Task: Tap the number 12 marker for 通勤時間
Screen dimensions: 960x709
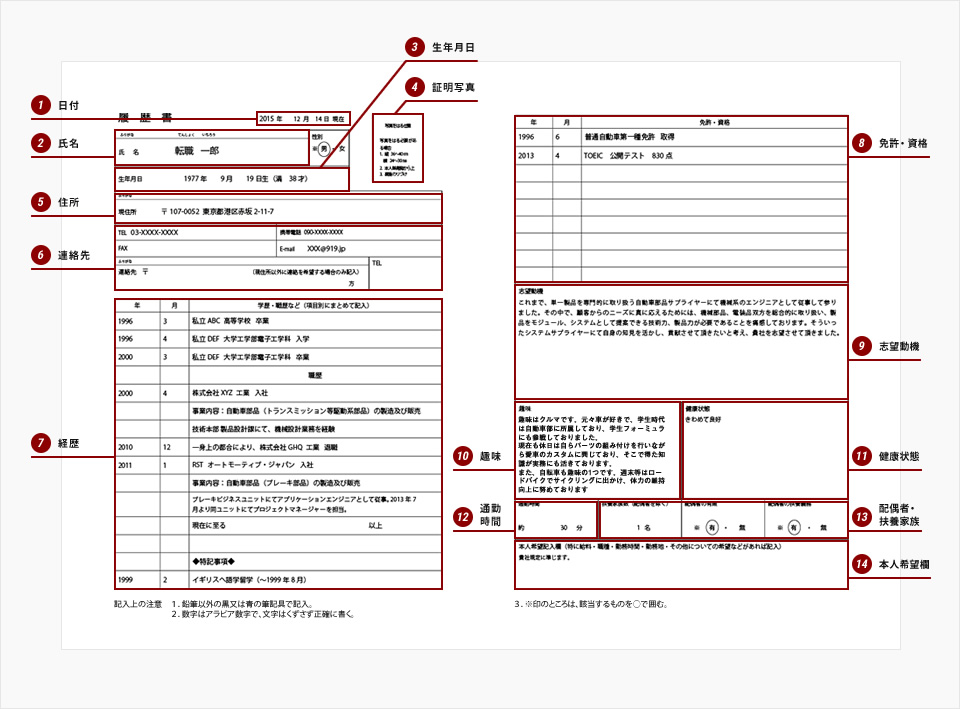Action: 462,516
